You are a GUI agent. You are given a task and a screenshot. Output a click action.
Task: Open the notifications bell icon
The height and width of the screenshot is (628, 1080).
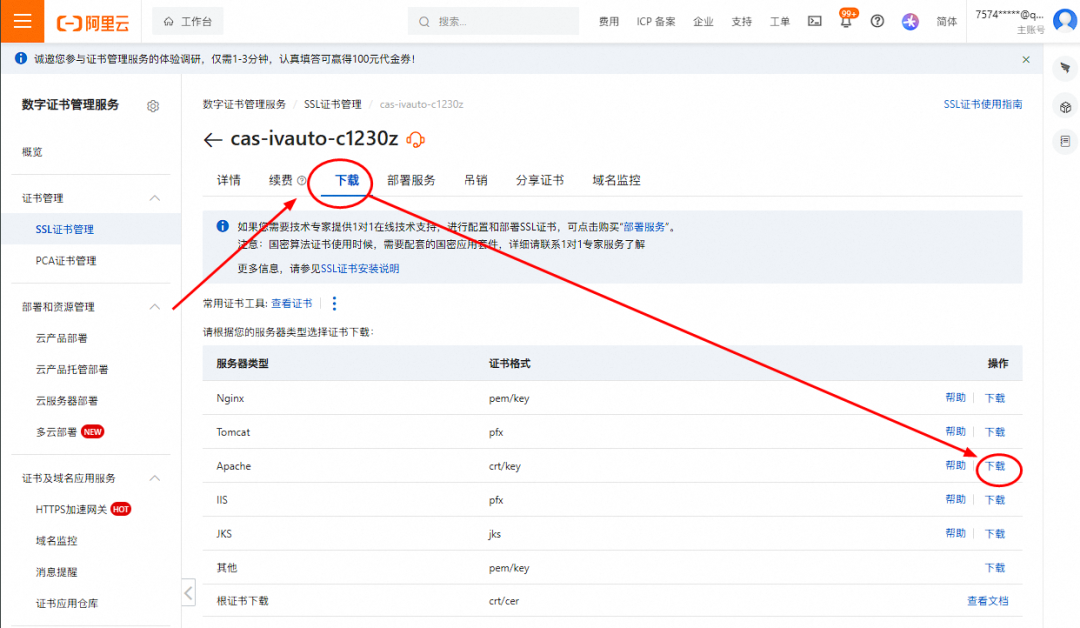point(846,21)
